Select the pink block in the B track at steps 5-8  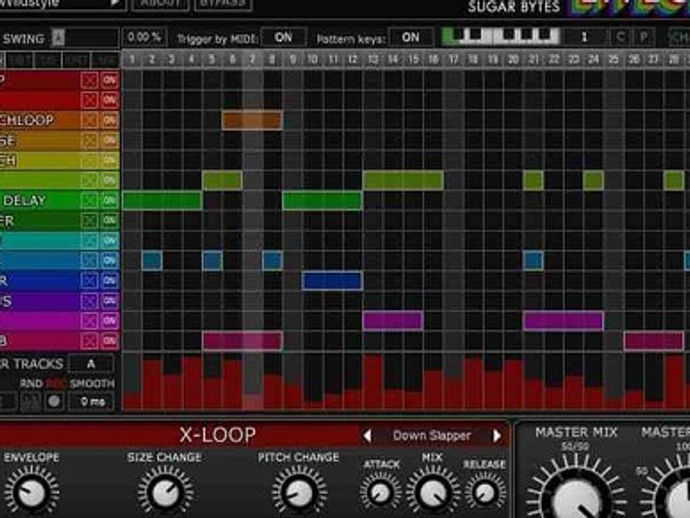coord(242,341)
